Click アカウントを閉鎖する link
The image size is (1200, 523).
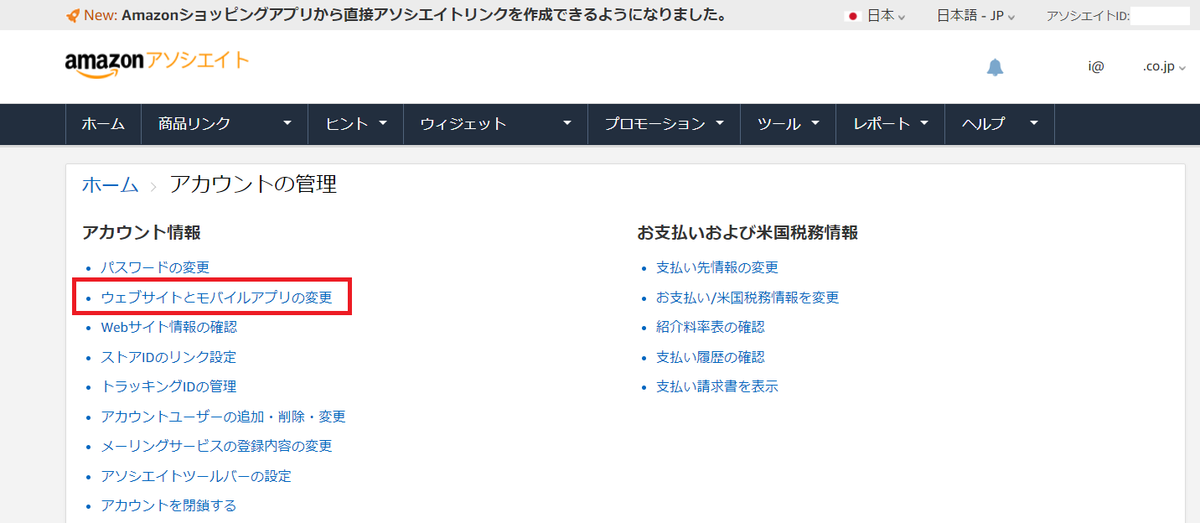coord(169,505)
